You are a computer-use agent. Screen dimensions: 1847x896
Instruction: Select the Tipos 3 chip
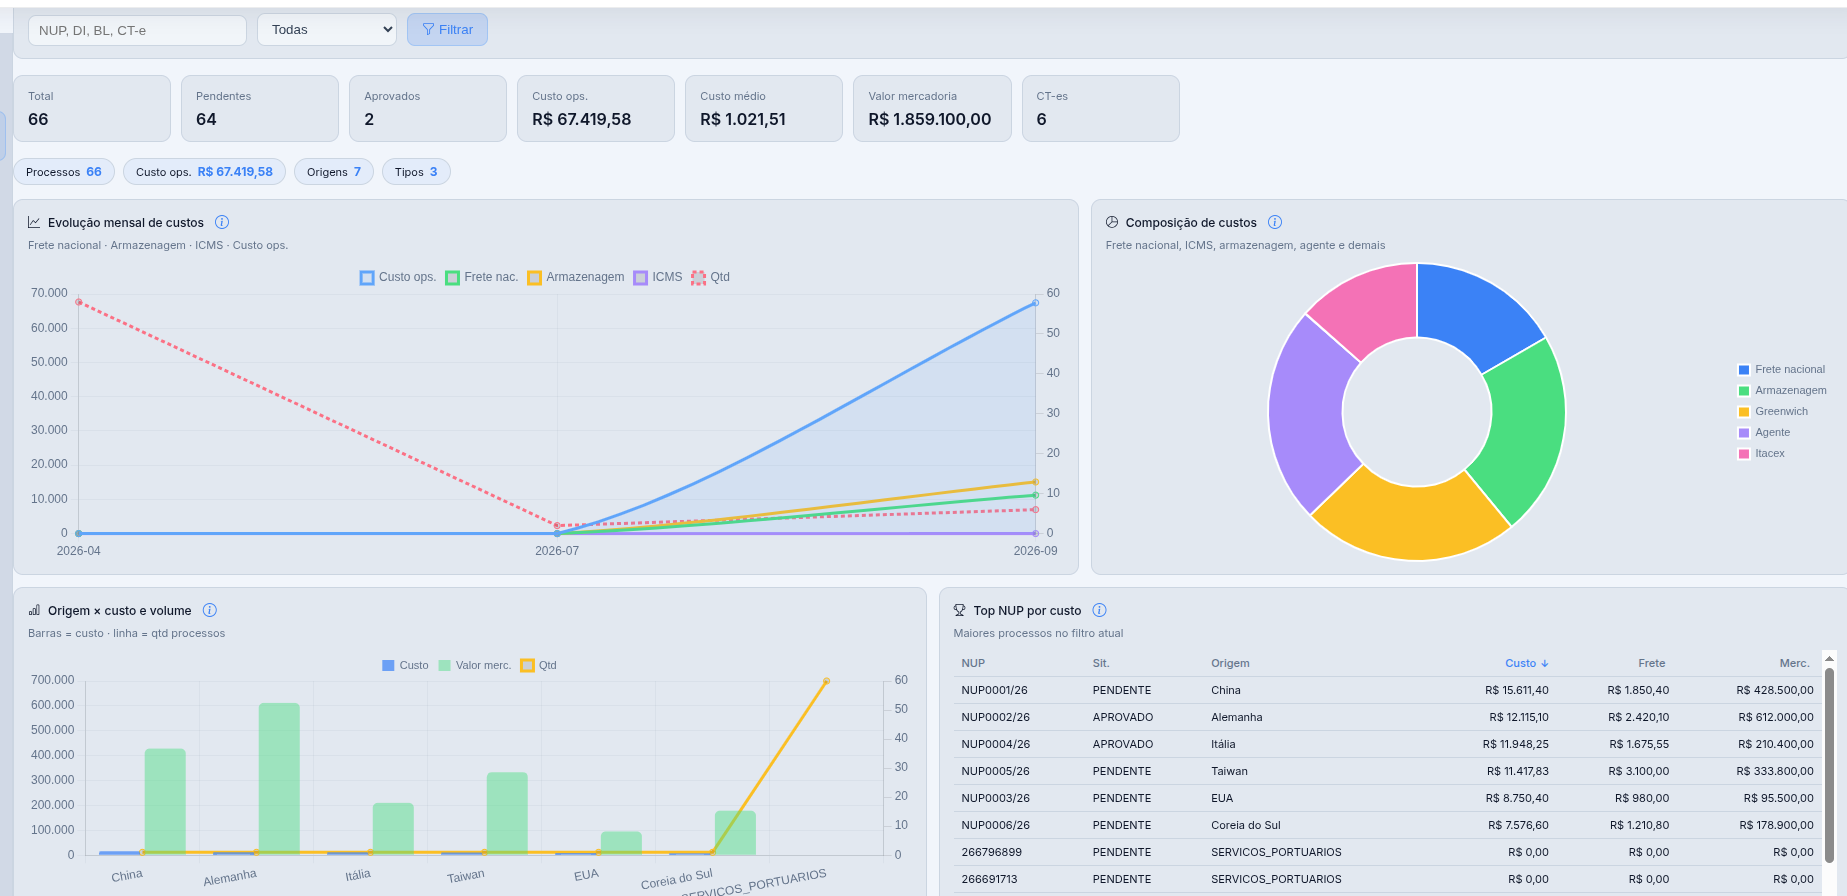[416, 172]
